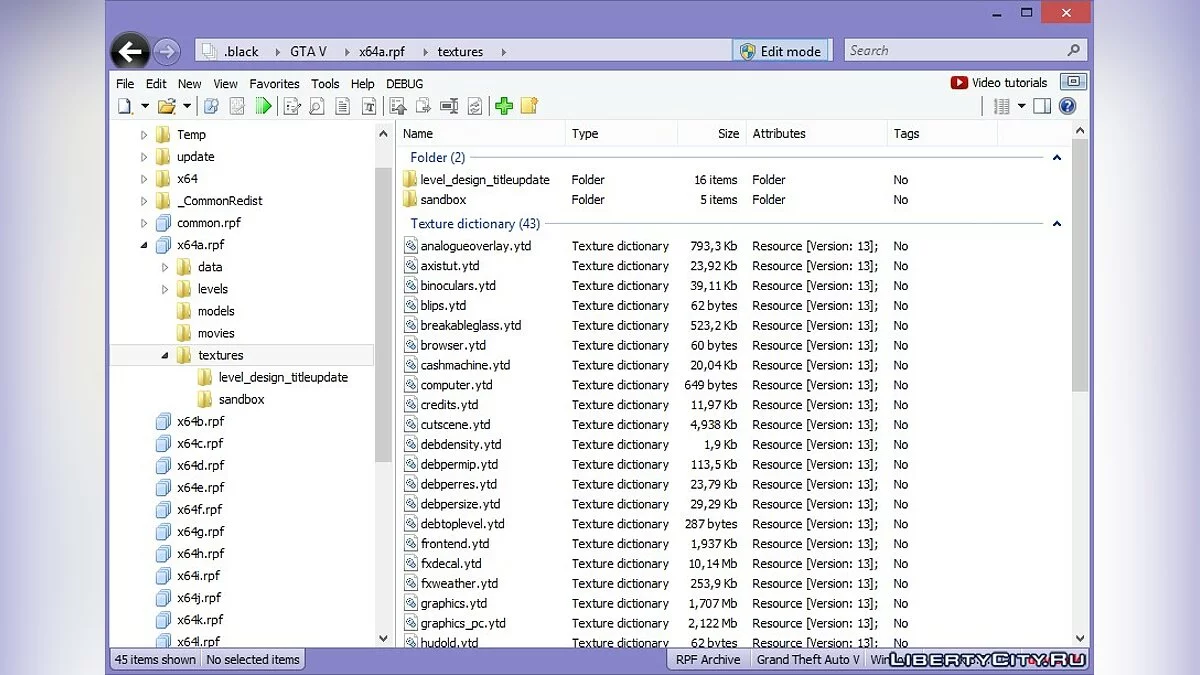Click the rename text field icon

[x=449, y=106]
